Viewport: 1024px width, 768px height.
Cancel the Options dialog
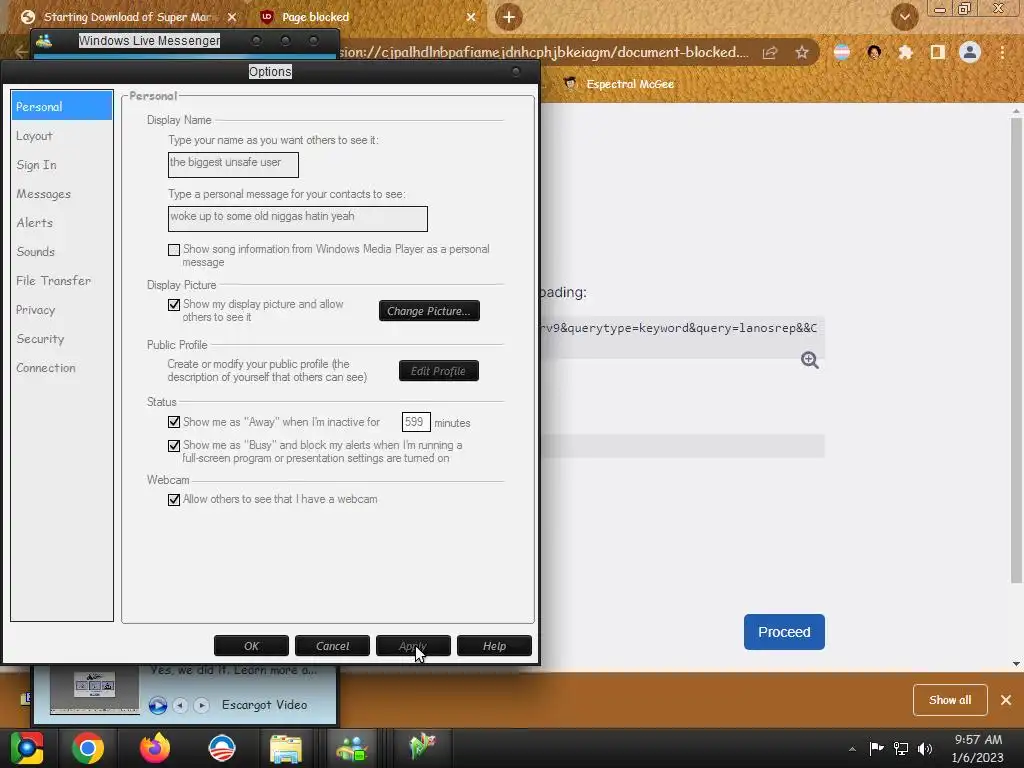tap(332, 646)
